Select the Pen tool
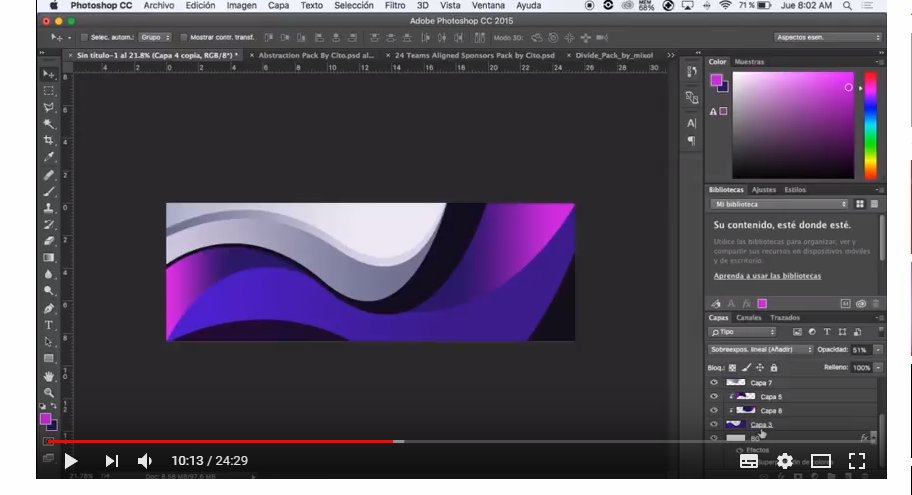This screenshot has height=495, width=912. (x=49, y=308)
